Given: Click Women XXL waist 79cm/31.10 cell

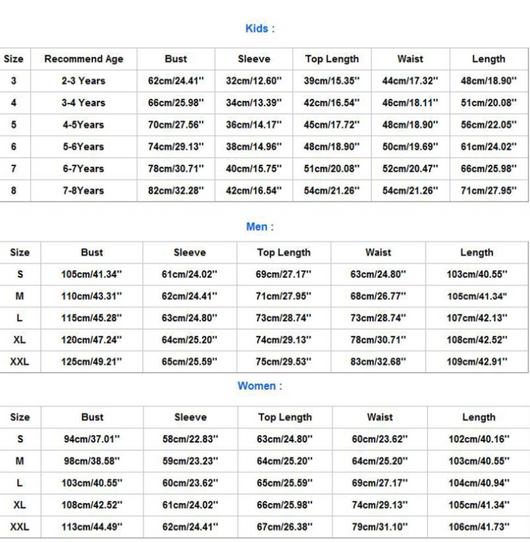Looking at the screenshot, I should point(380,527).
